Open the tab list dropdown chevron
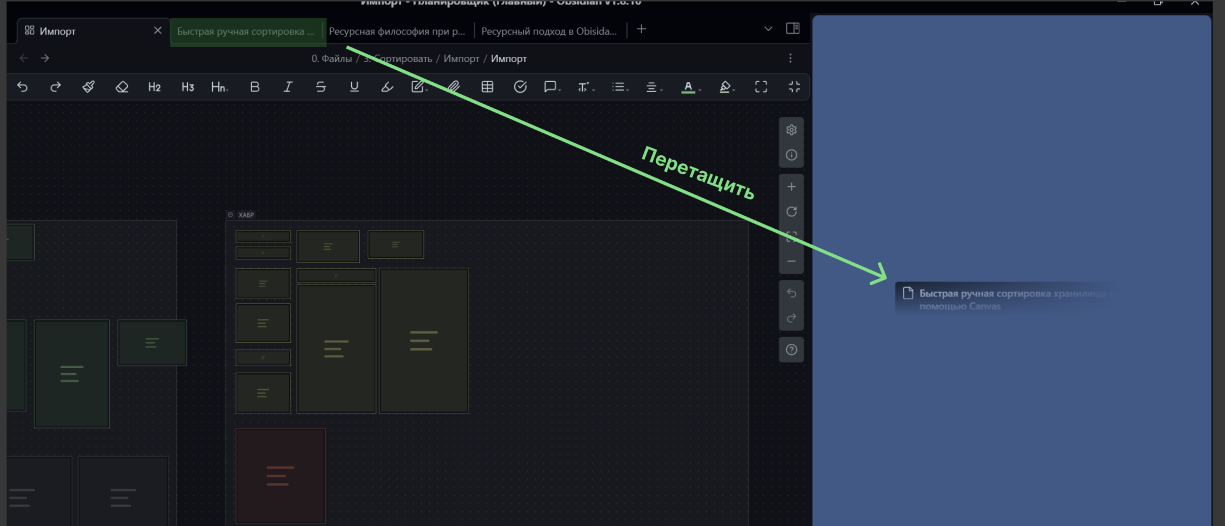This screenshot has width=1225, height=526. 768,29
